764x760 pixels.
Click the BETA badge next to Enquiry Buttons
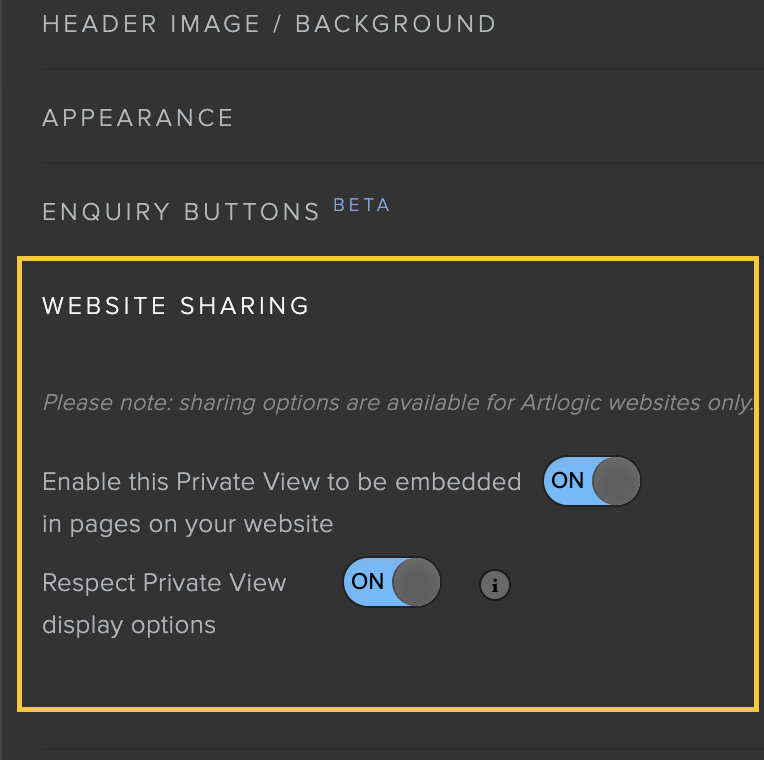click(x=362, y=205)
